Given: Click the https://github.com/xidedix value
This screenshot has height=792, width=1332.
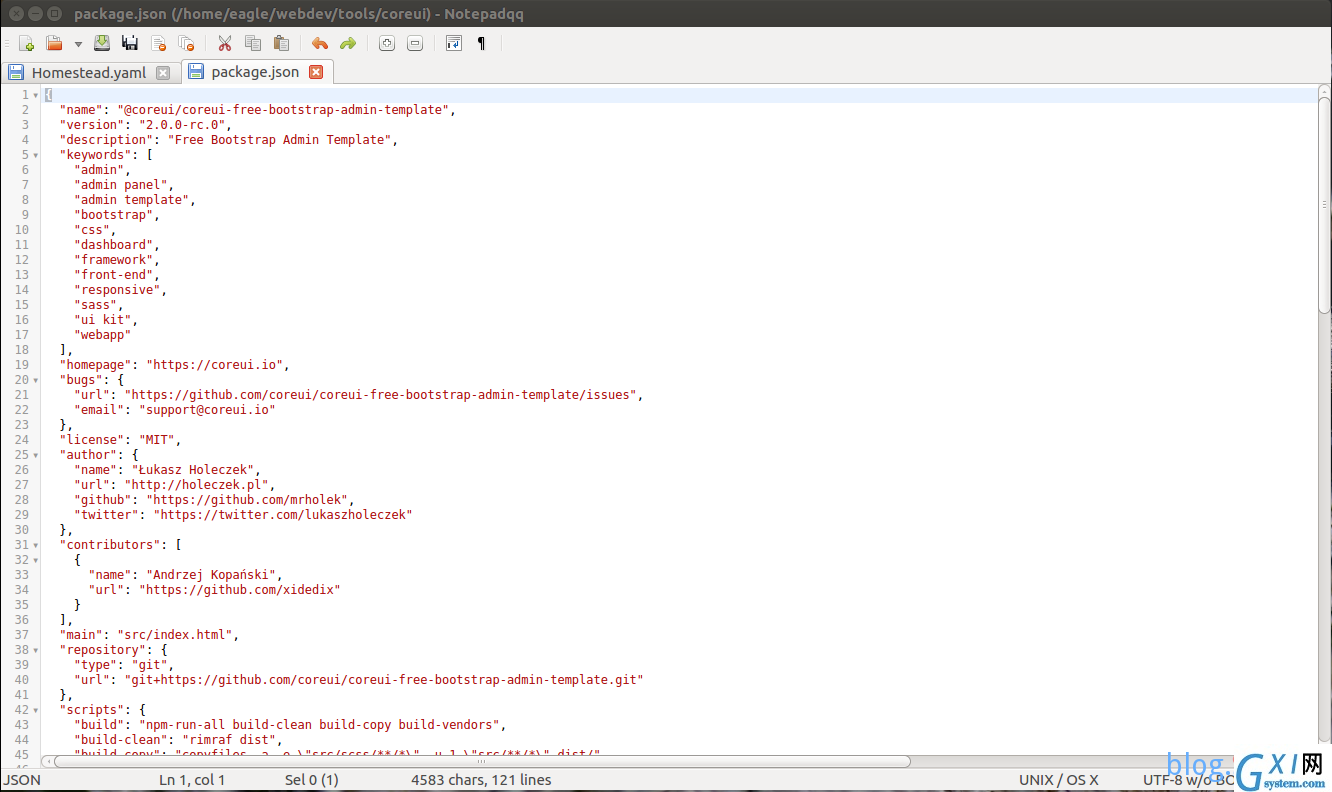Looking at the screenshot, I should coord(240,590).
